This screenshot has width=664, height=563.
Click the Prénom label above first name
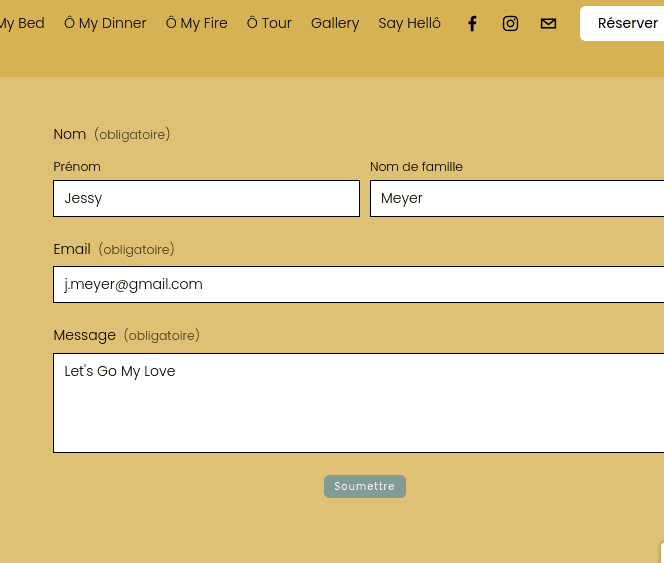pos(77,167)
